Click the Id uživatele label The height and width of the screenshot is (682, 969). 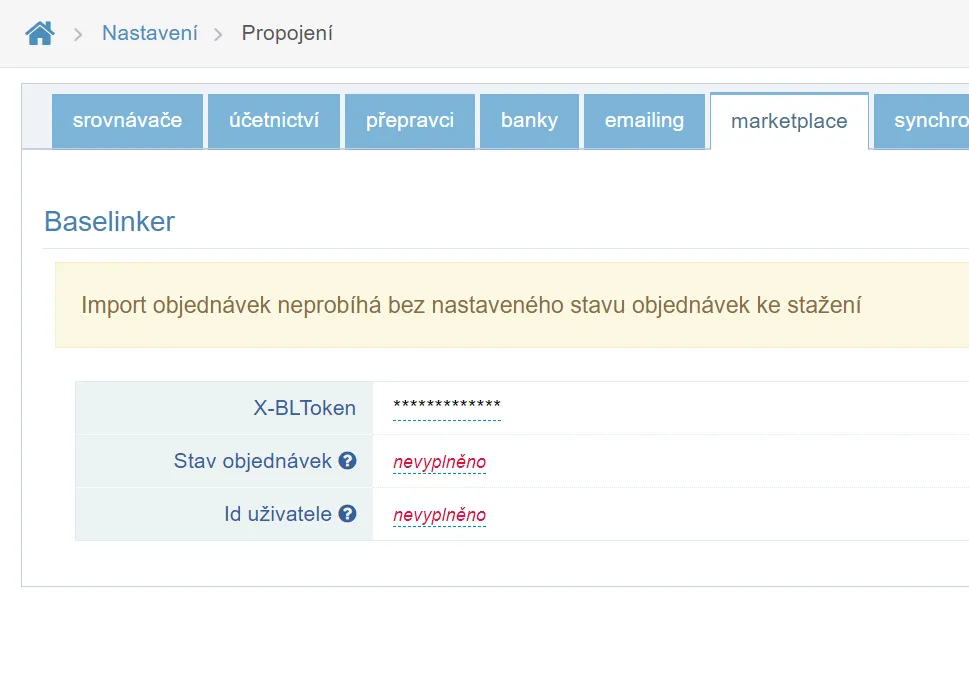click(x=278, y=514)
